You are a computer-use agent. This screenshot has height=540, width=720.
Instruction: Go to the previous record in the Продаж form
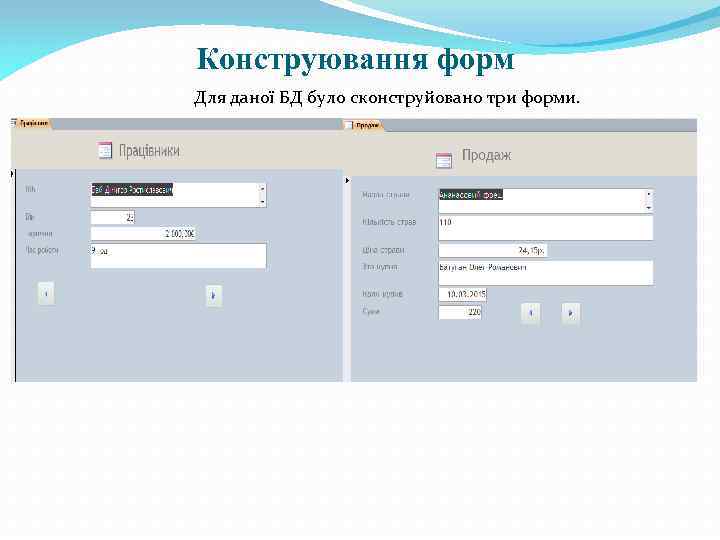pyautogui.click(x=530, y=313)
